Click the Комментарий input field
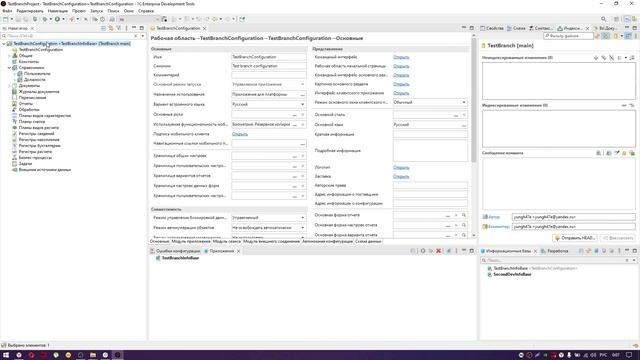This screenshot has width=640, height=360. coord(269,75)
